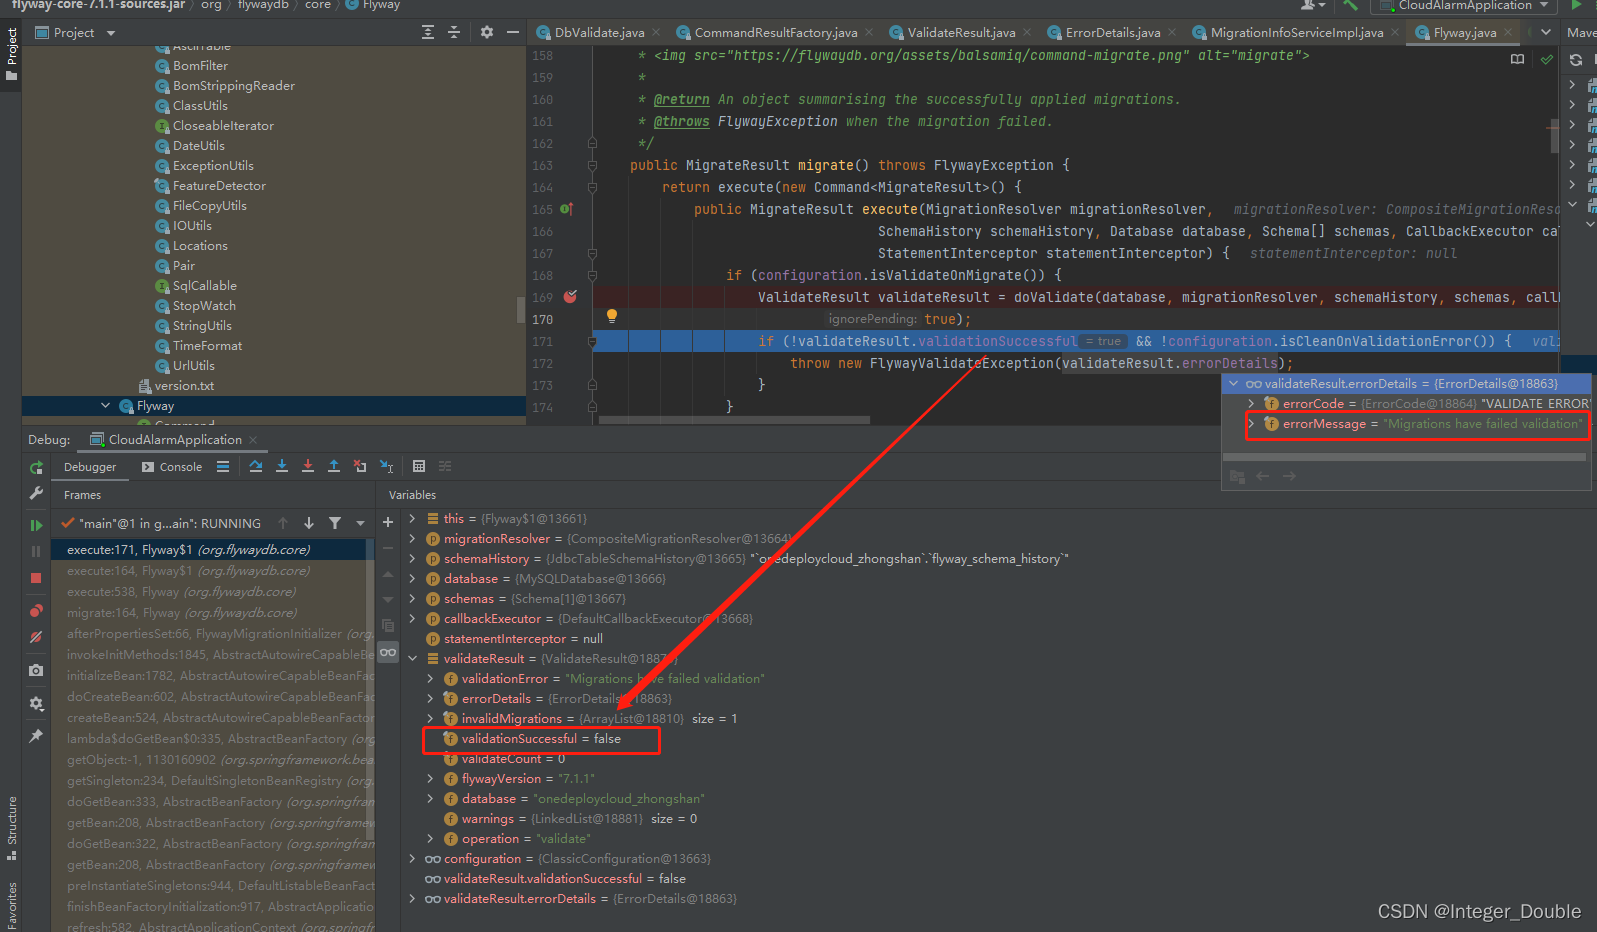The width and height of the screenshot is (1597, 932).
Task: Switch to the Debugger tab
Action: 90,467
